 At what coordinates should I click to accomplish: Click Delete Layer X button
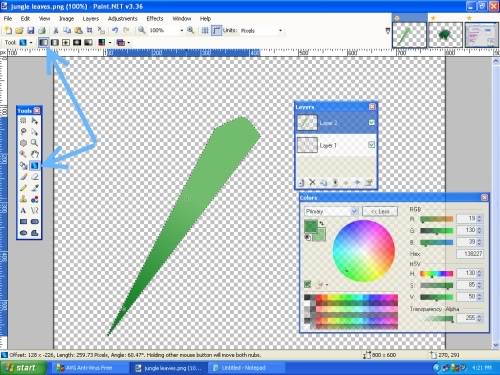point(312,182)
